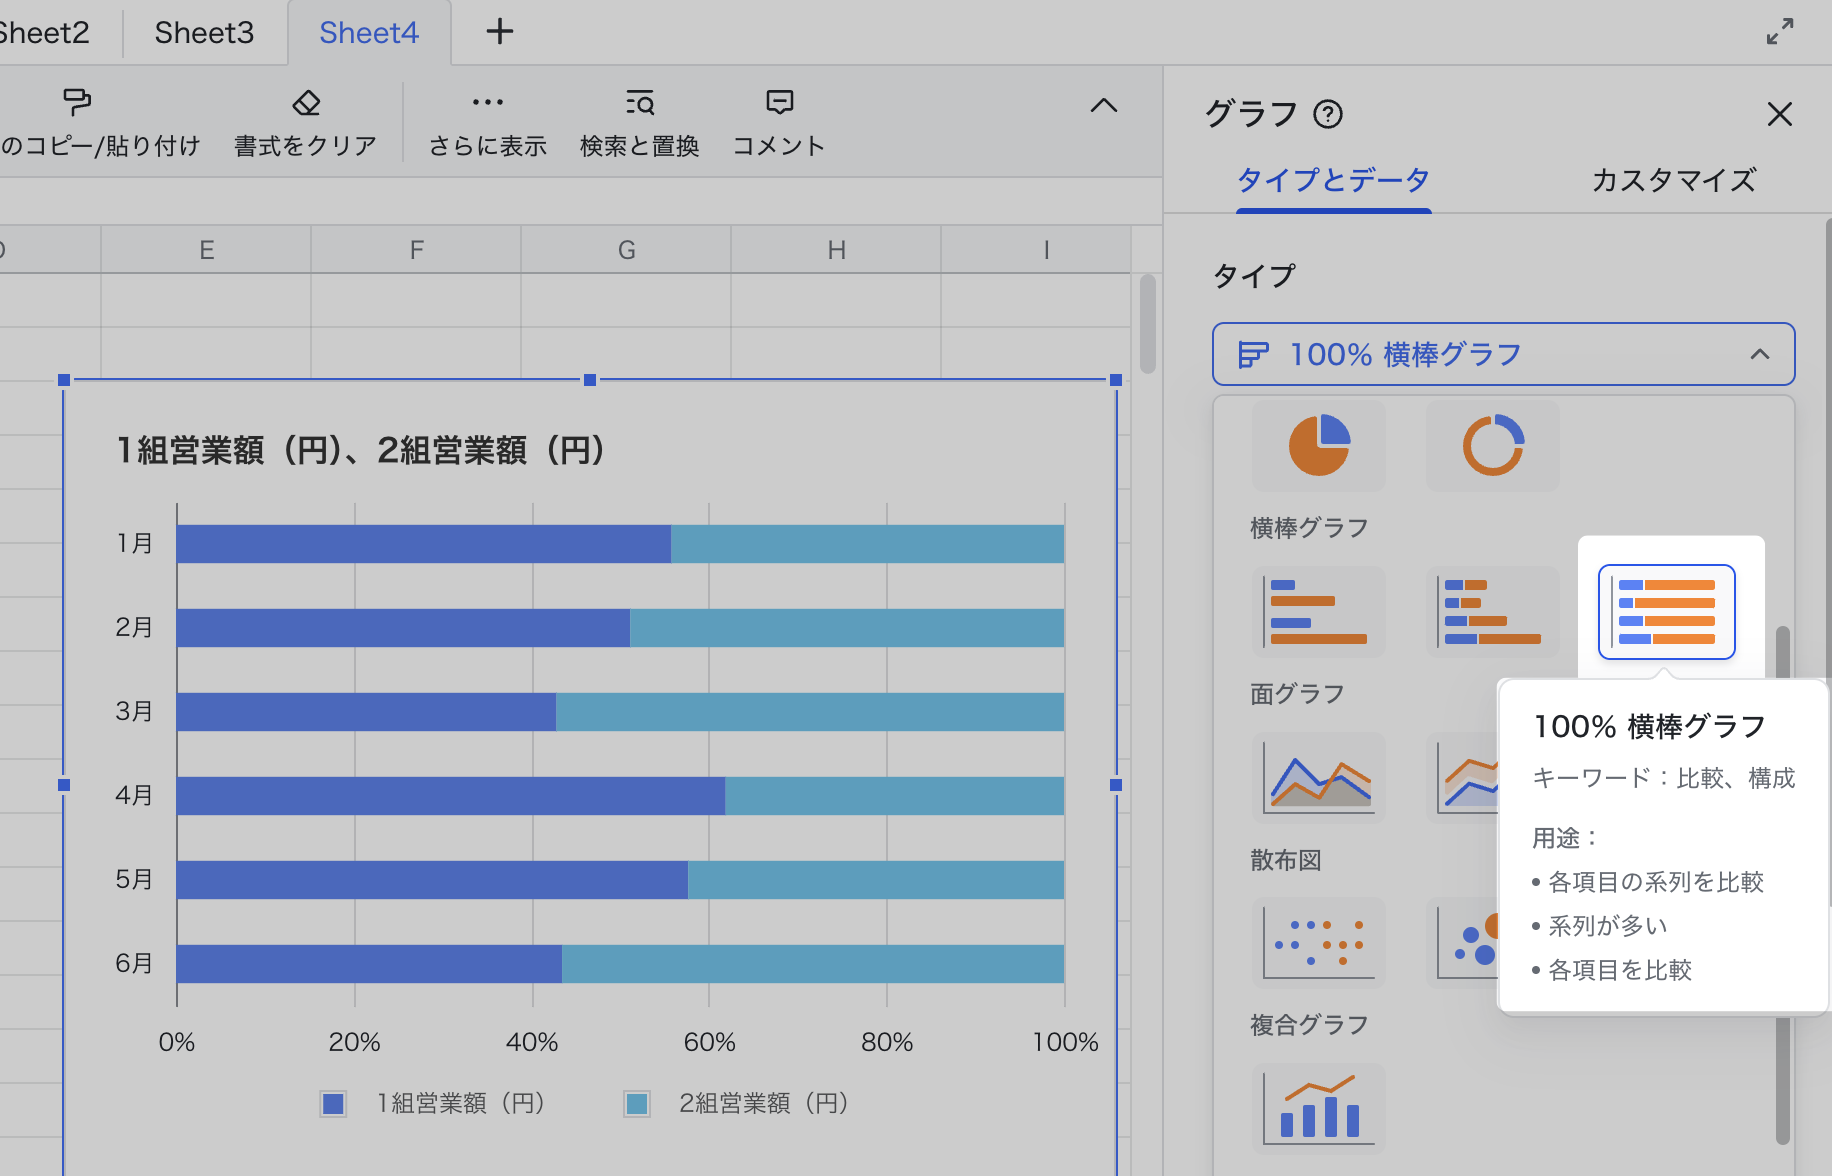
Task: Pick the 100% horizontal bar chart icon
Action: [1666, 612]
